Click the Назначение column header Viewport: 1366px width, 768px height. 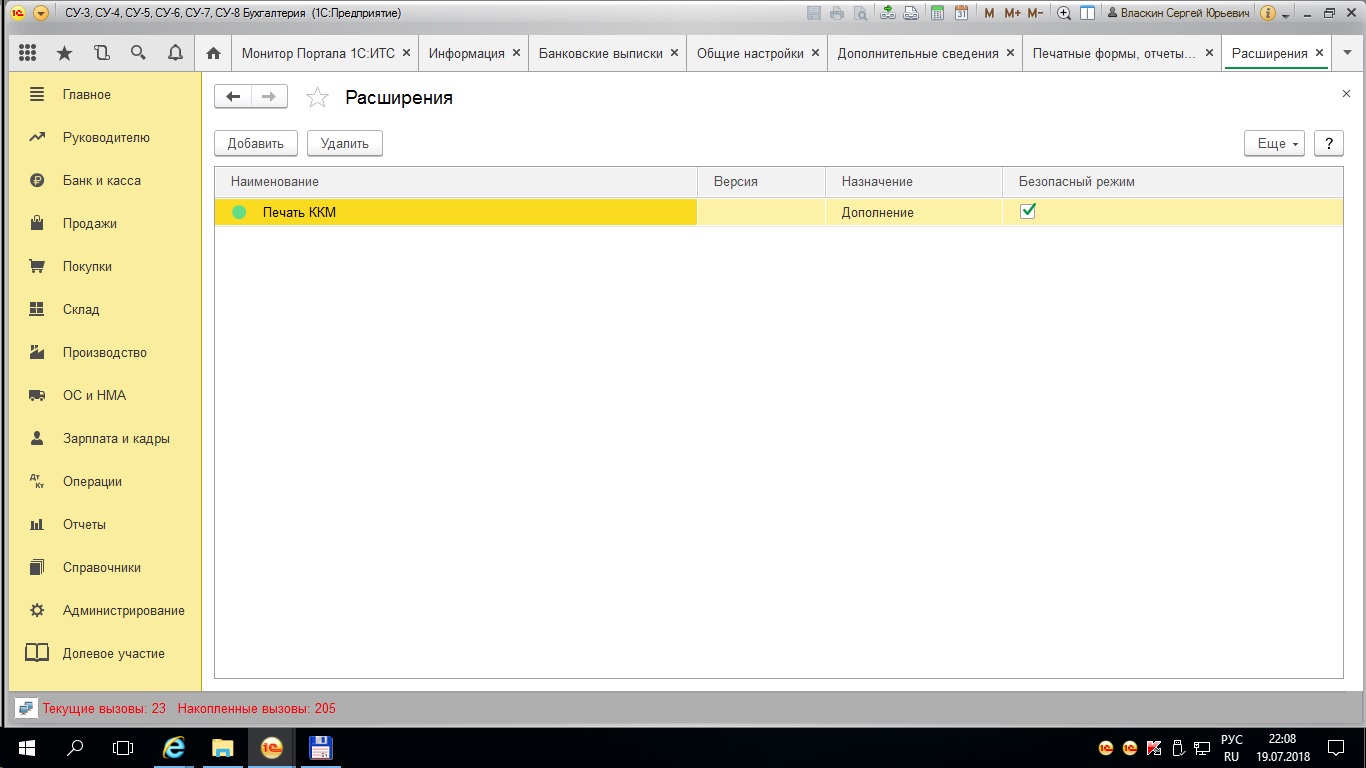point(914,181)
